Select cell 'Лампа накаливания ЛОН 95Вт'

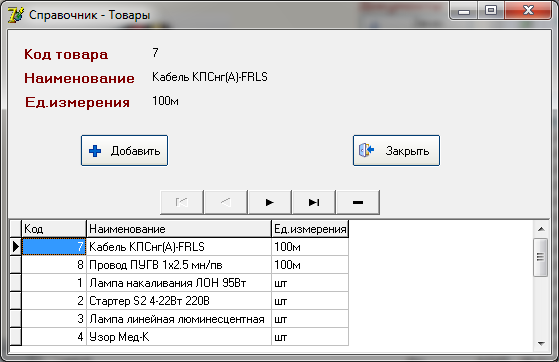[x=179, y=283]
